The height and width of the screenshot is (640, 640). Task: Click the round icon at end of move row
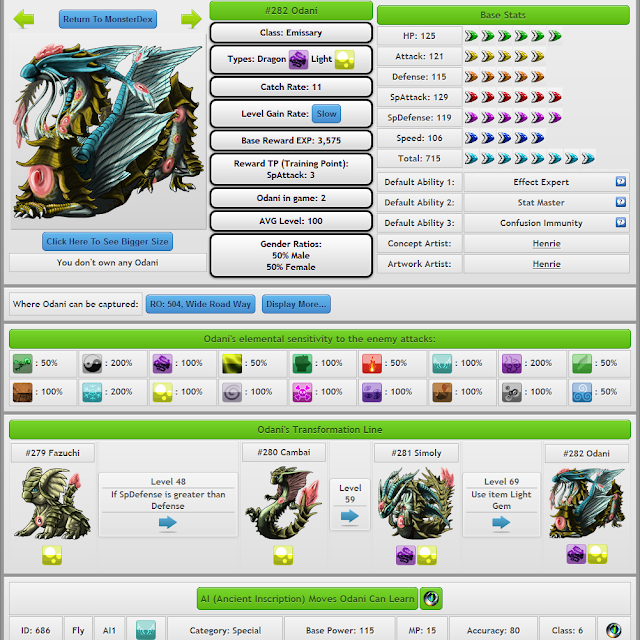[x=613, y=630]
